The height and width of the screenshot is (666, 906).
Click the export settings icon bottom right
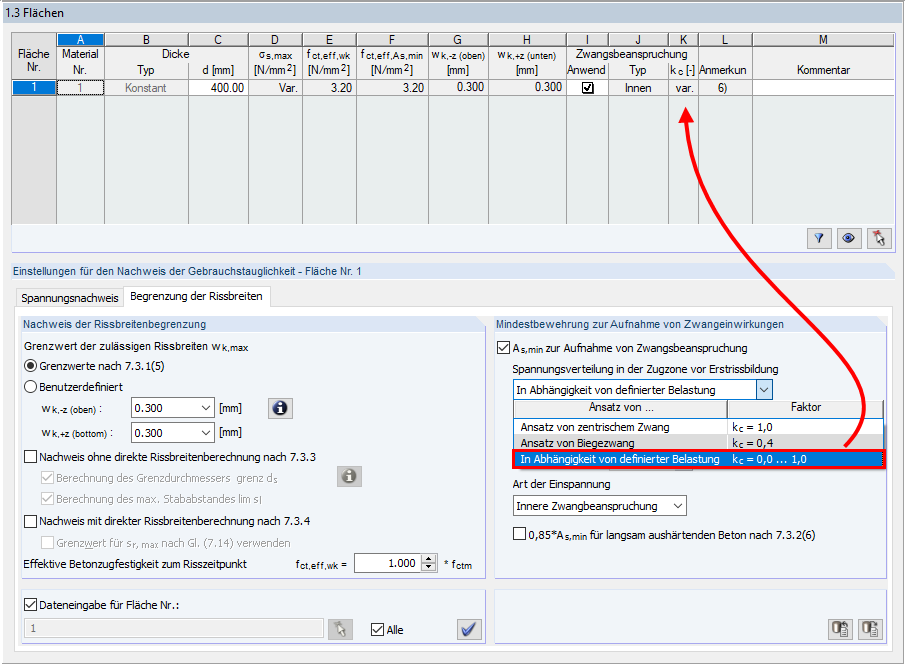[840, 628]
